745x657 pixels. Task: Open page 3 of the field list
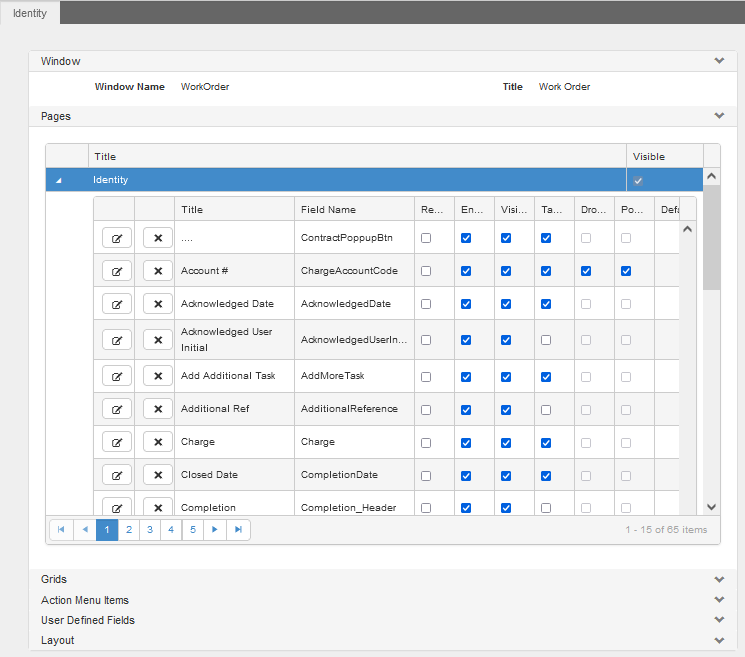[149, 530]
